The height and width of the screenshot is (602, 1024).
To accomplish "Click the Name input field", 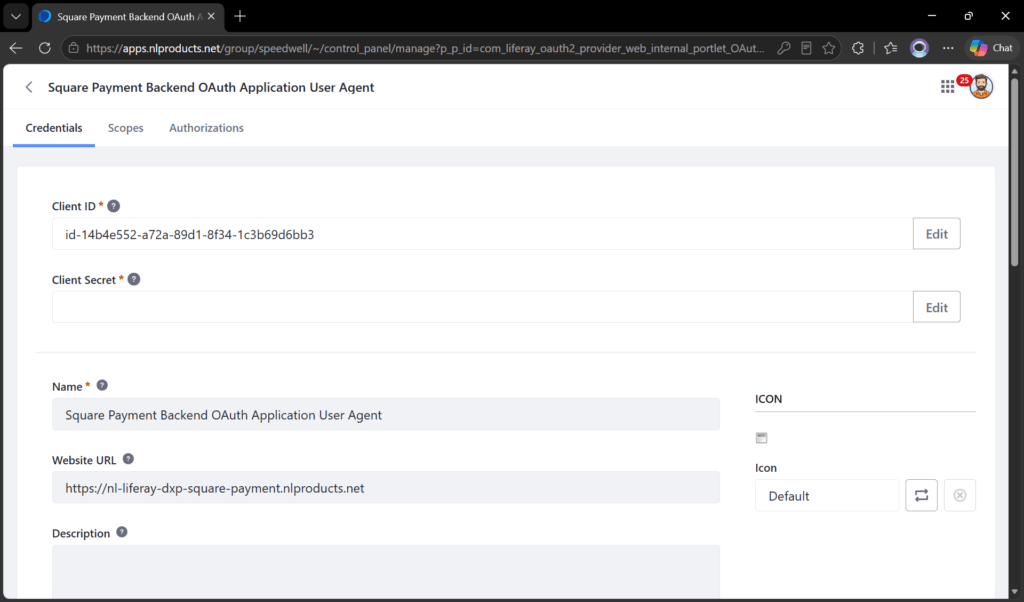I will click(x=386, y=415).
